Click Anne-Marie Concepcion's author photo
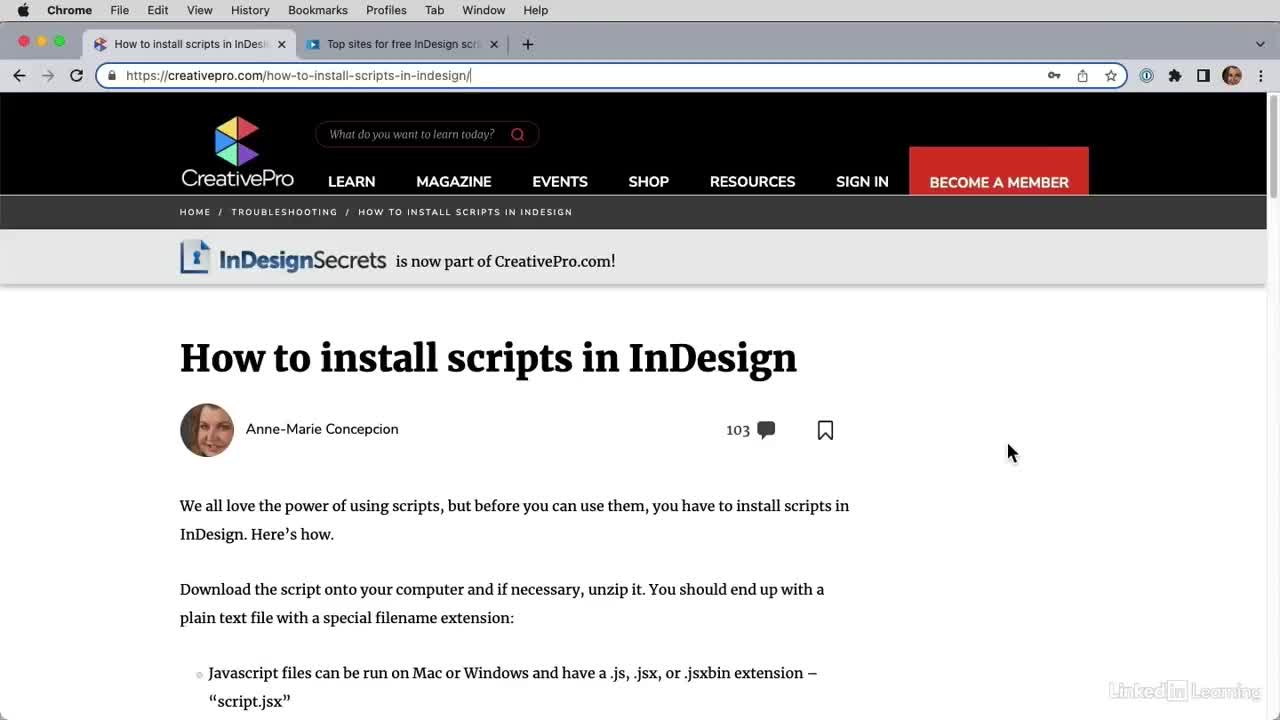The width and height of the screenshot is (1280, 720). (x=207, y=430)
